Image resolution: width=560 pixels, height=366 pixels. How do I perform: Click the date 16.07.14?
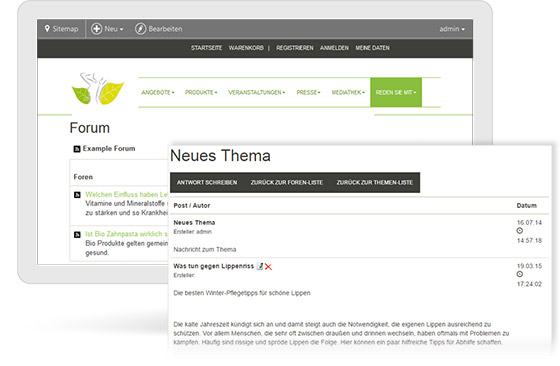pyautogui.click(x=529, y=222)
